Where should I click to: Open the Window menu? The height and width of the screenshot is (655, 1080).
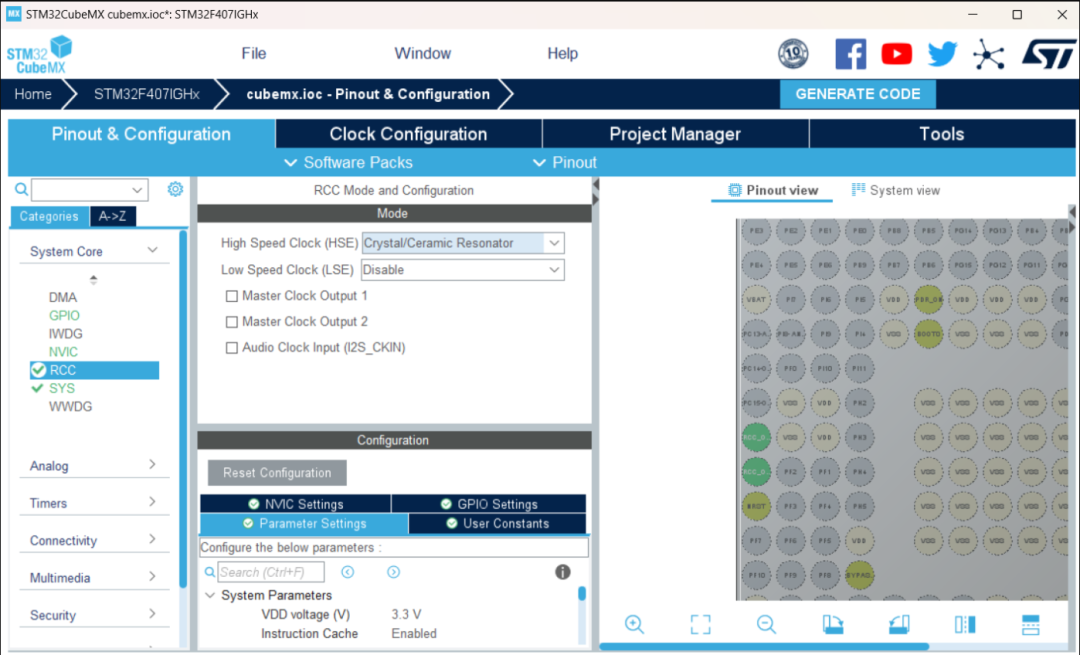tap(422, 54)
